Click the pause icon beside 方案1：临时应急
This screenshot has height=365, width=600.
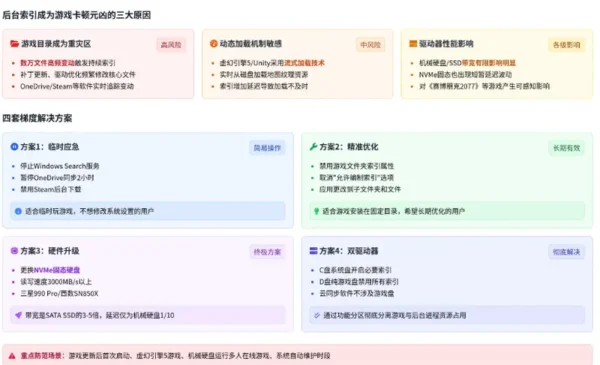tap(14, 147)
